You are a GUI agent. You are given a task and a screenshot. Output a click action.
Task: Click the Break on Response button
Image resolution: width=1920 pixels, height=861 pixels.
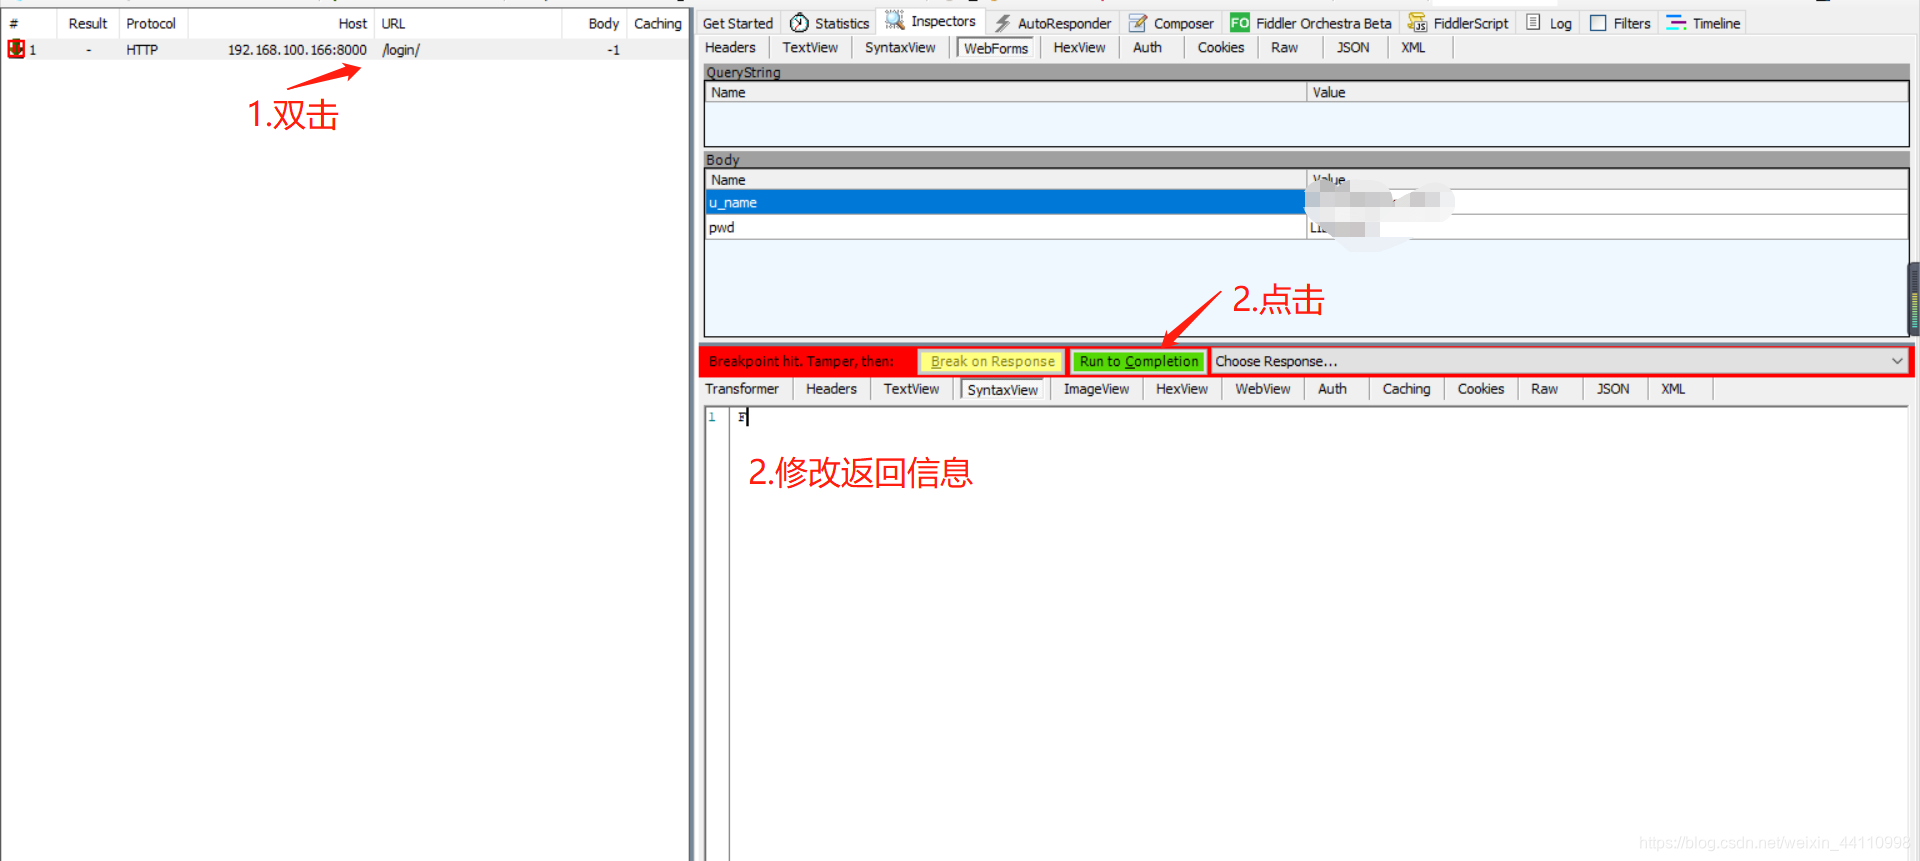(992, 361)
